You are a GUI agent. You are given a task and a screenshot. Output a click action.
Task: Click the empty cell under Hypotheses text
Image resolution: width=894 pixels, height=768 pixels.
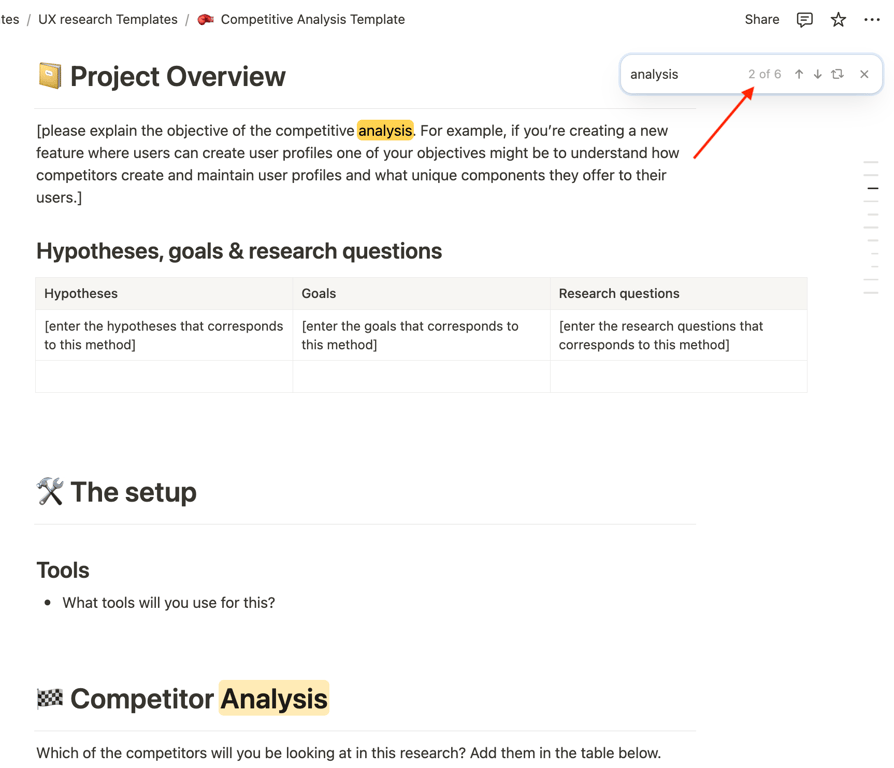164,377
